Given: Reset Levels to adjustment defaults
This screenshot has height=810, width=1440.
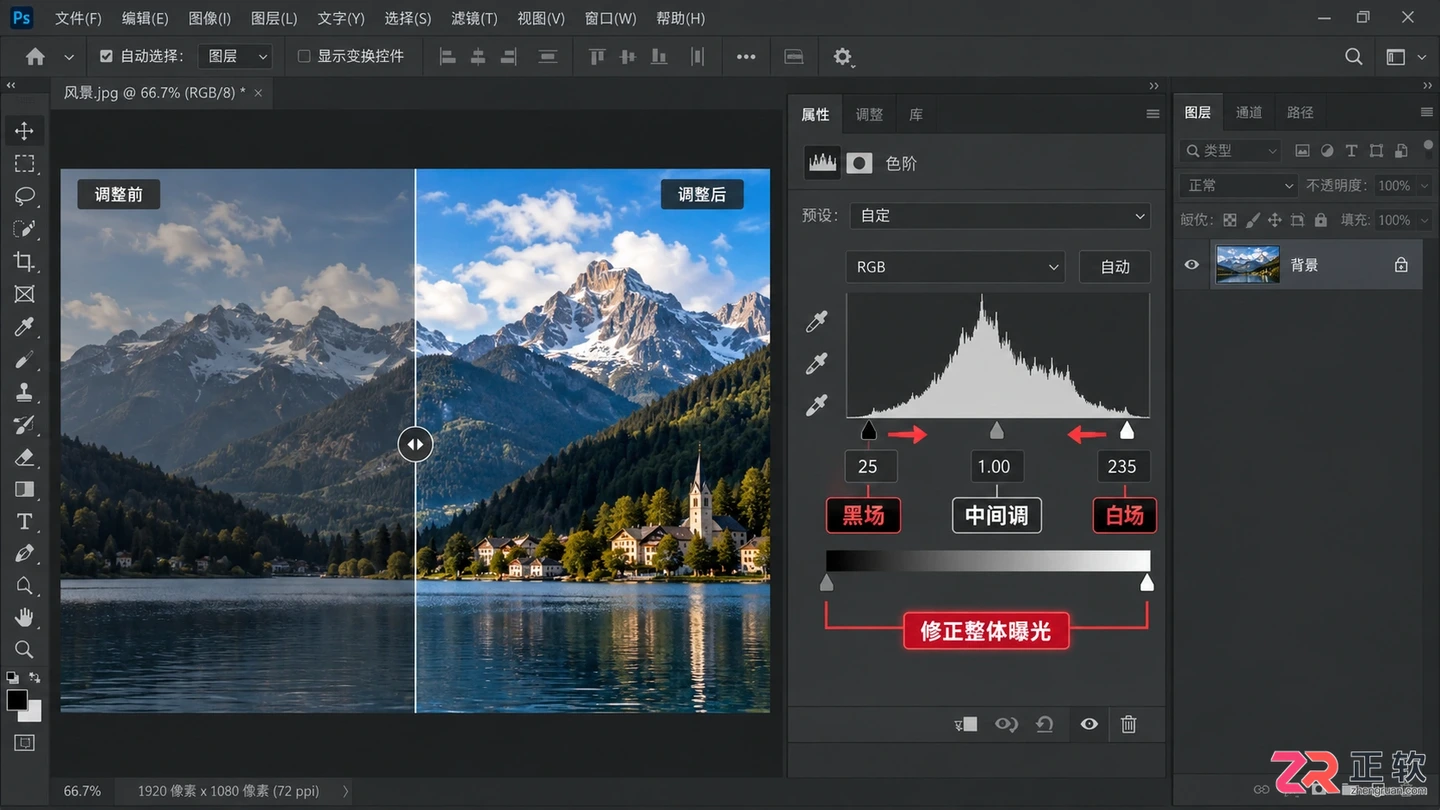Looking at the screenshot, I should 1045,725.
